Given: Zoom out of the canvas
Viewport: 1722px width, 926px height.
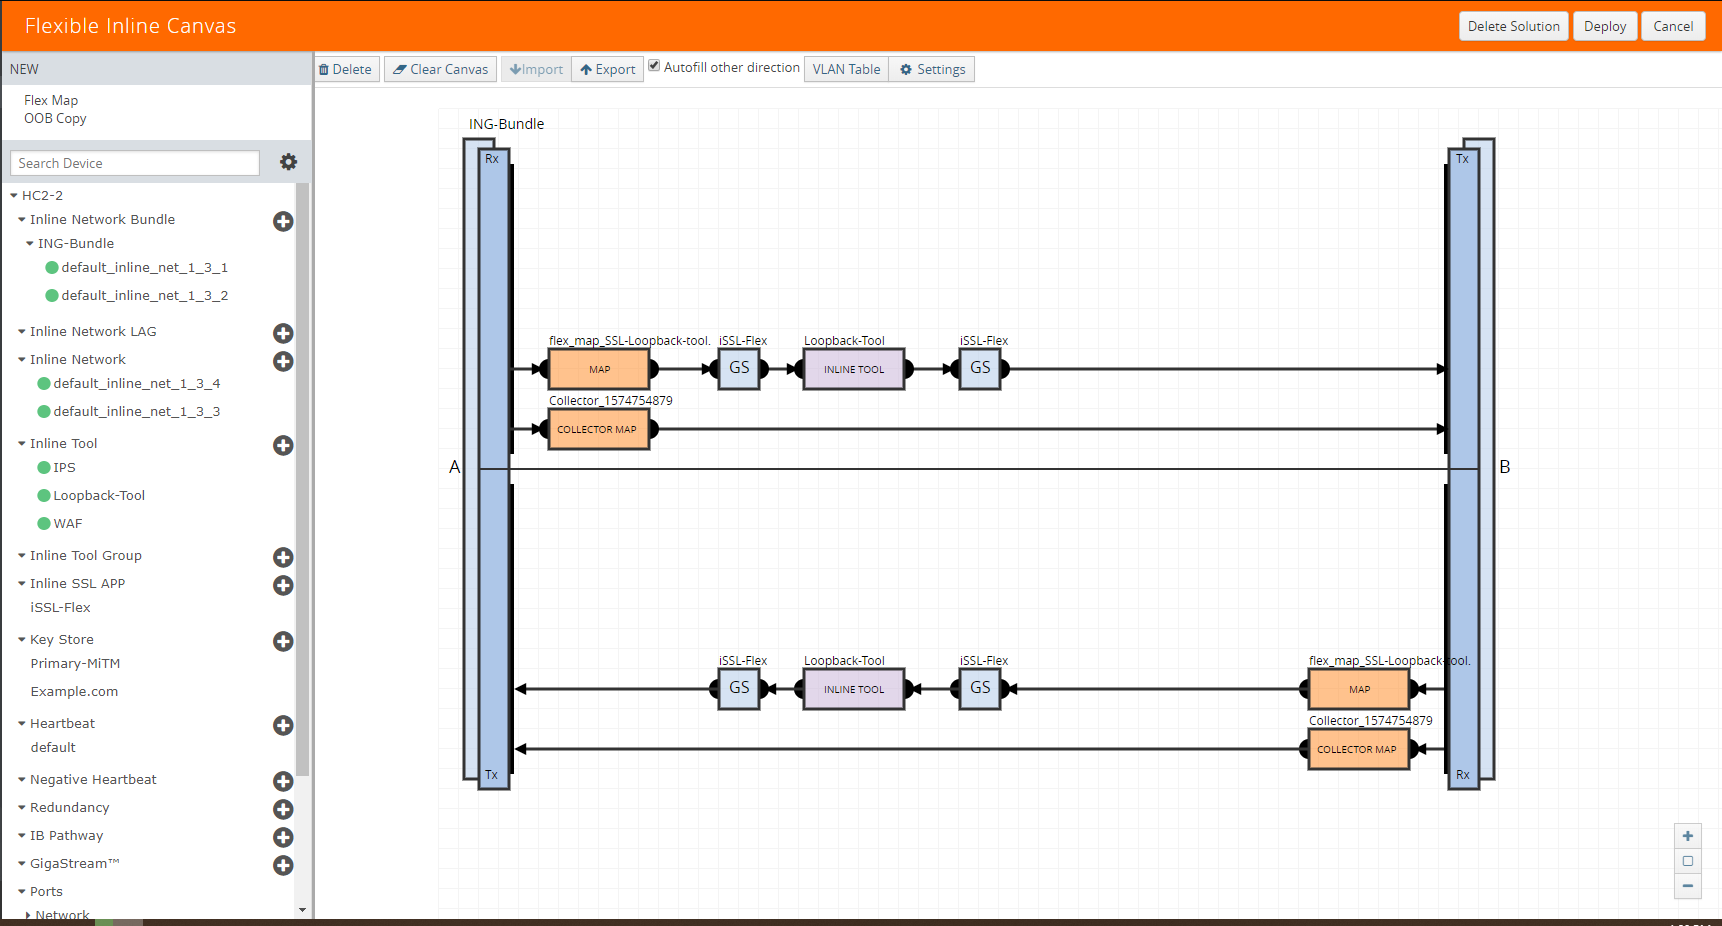Looking at the screenshot, I should click(1688, 886).
